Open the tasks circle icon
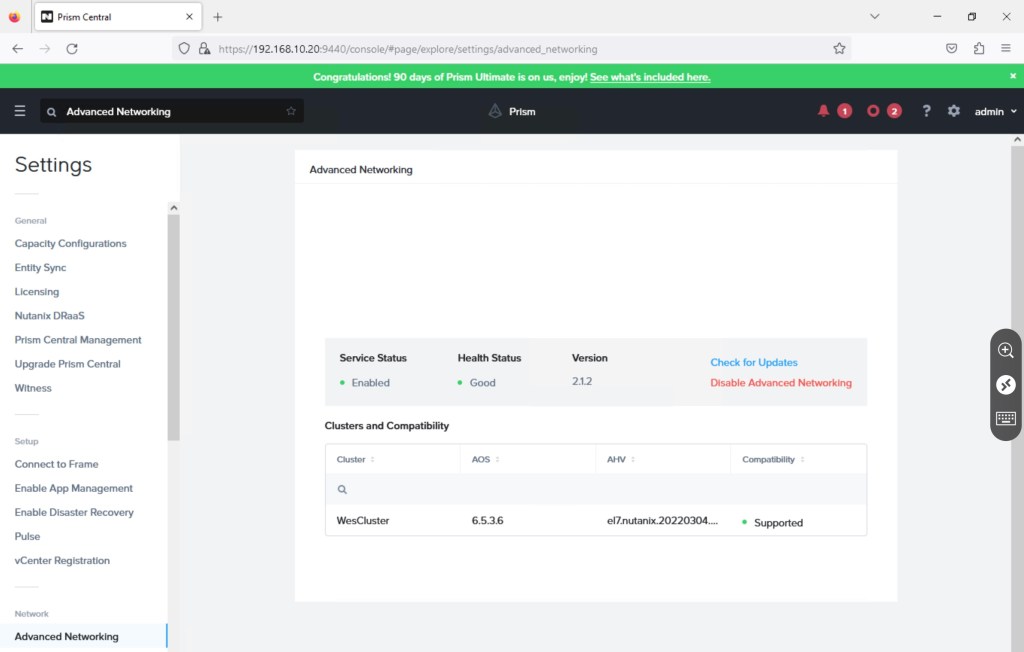 point(873,111)
